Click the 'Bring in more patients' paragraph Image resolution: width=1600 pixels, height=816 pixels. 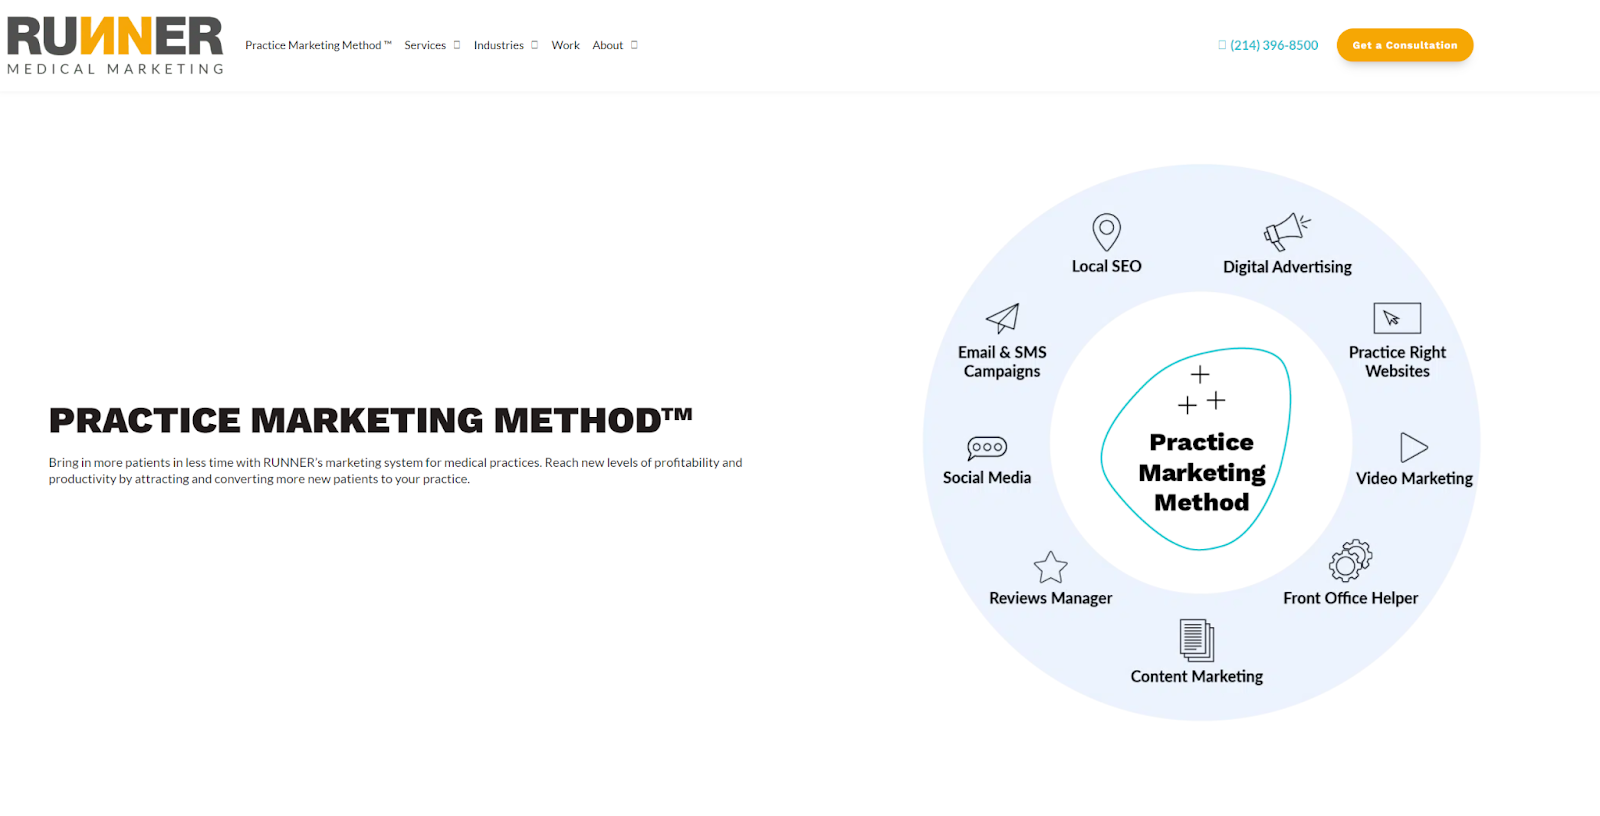(x=395, y=470)
